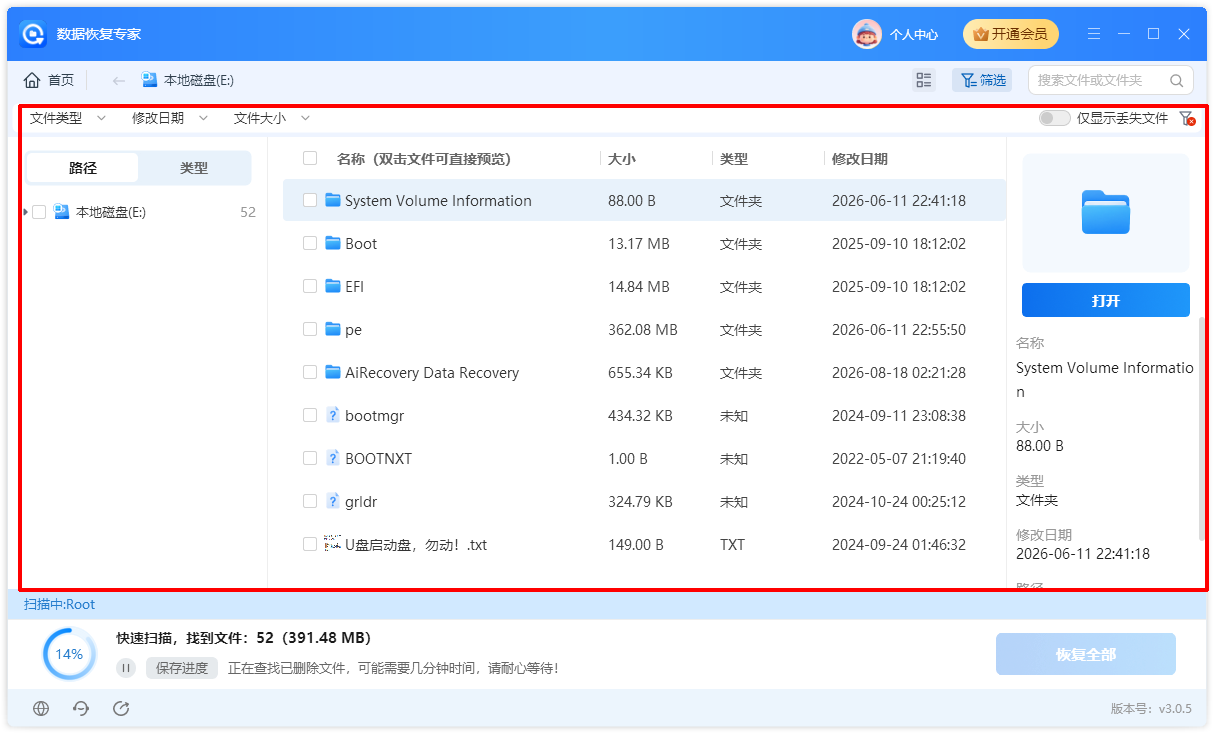Click the user avatar icon
1214x734 pixels.
pyautogui.click(x=866, y=34)
